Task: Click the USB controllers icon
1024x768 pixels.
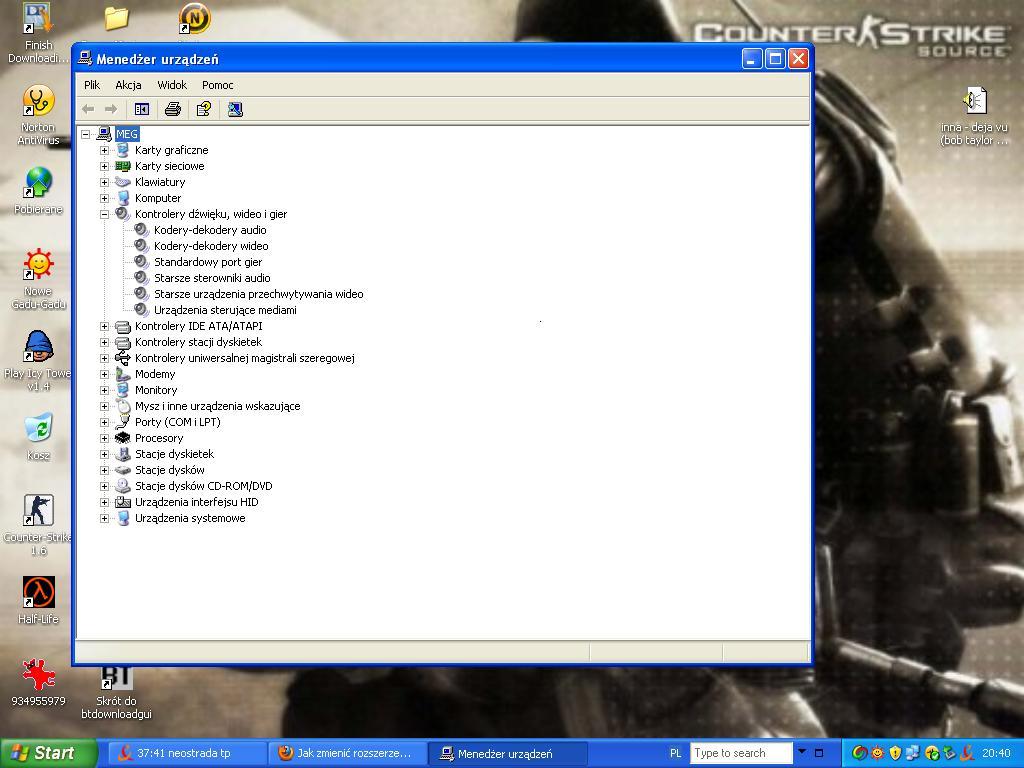Action: 123,358
